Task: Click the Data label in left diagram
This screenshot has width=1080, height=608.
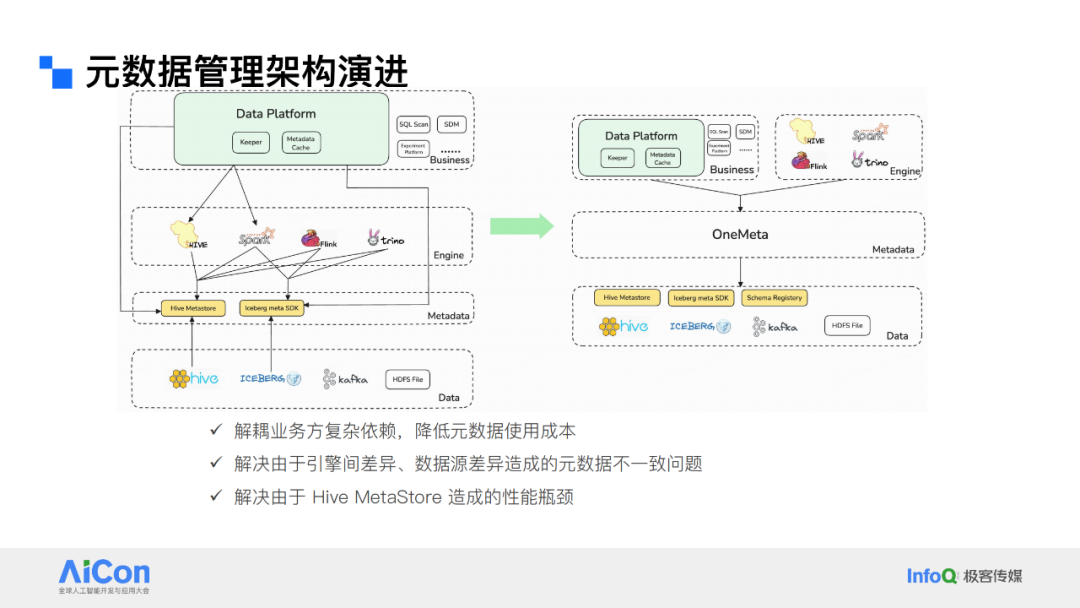Action: 449,397
